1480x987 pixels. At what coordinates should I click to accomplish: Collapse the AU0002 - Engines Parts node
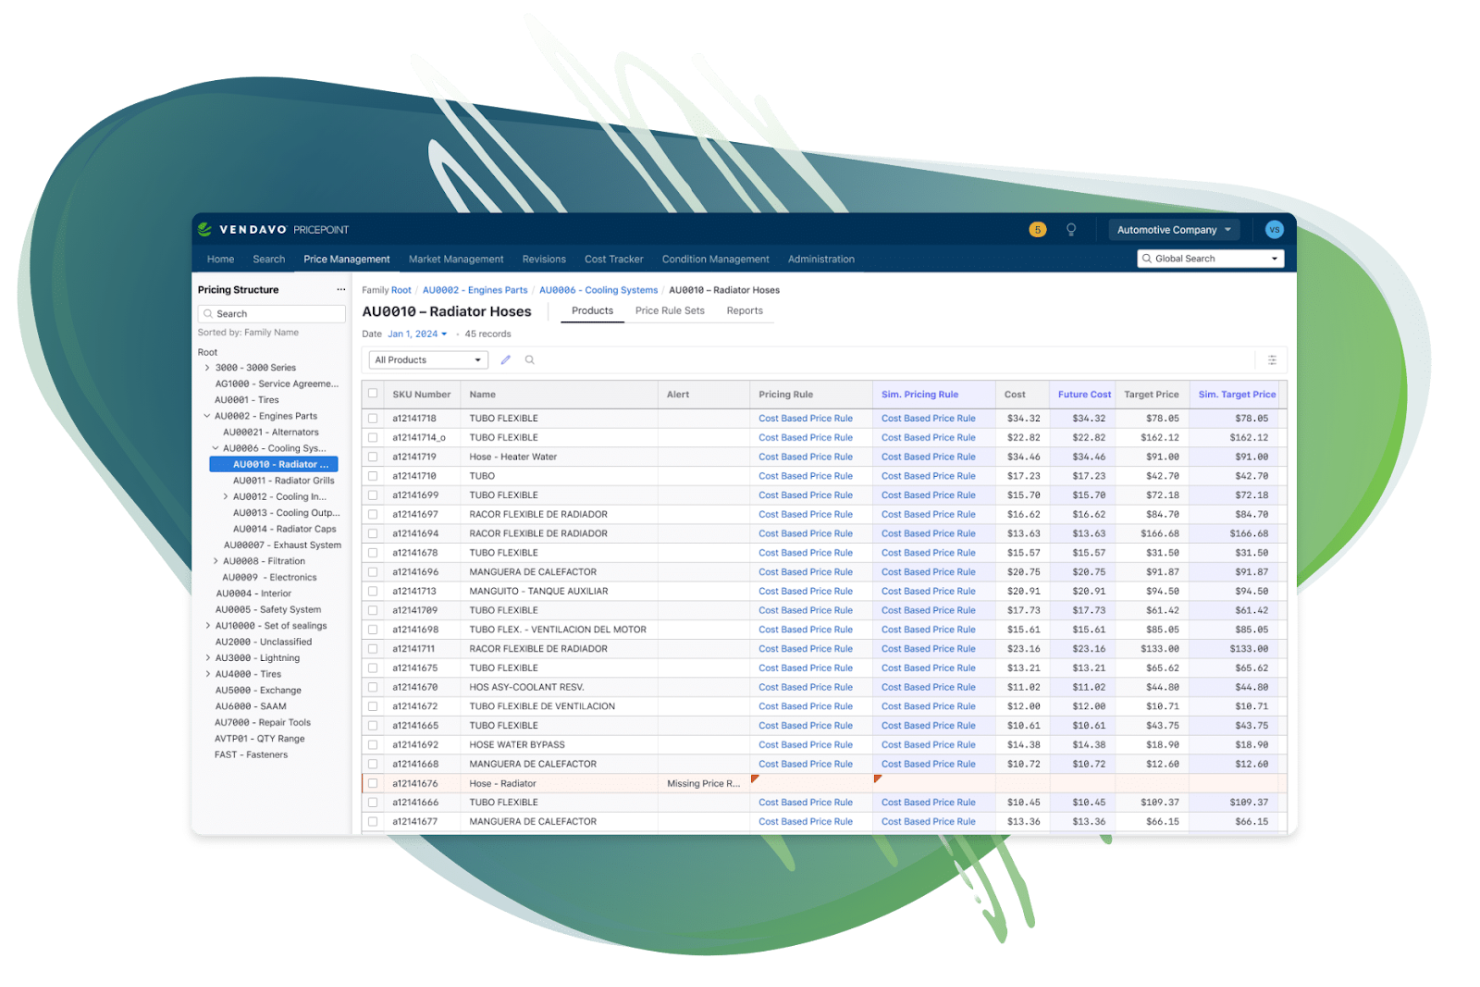tap(205, 416)
